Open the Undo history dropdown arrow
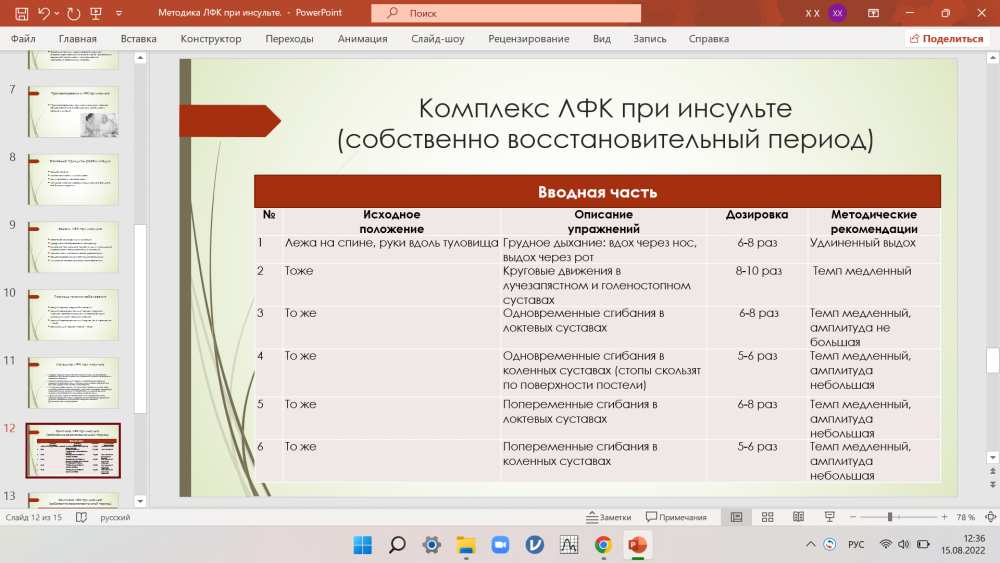The image size is (1000, 563). 58,13
